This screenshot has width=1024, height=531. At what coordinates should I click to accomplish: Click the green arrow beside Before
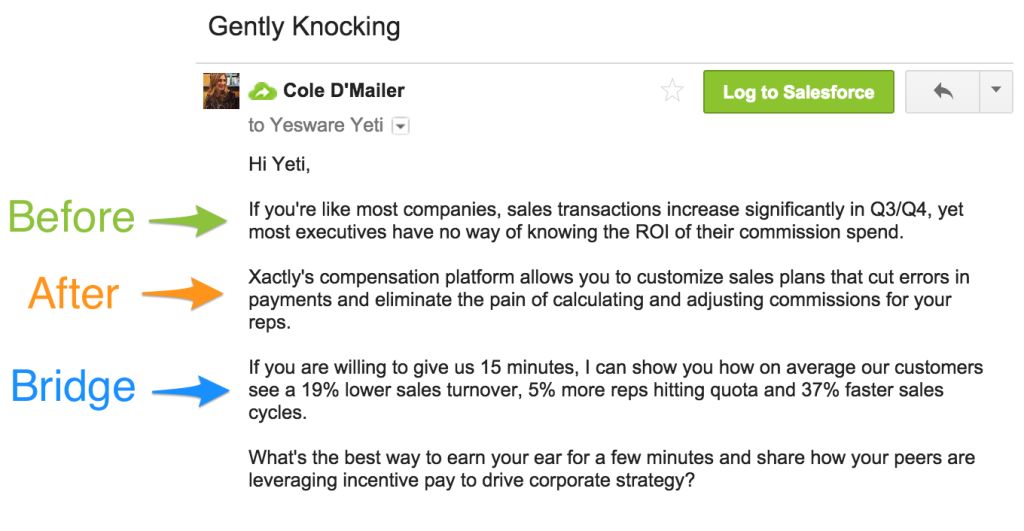[189, 221]
